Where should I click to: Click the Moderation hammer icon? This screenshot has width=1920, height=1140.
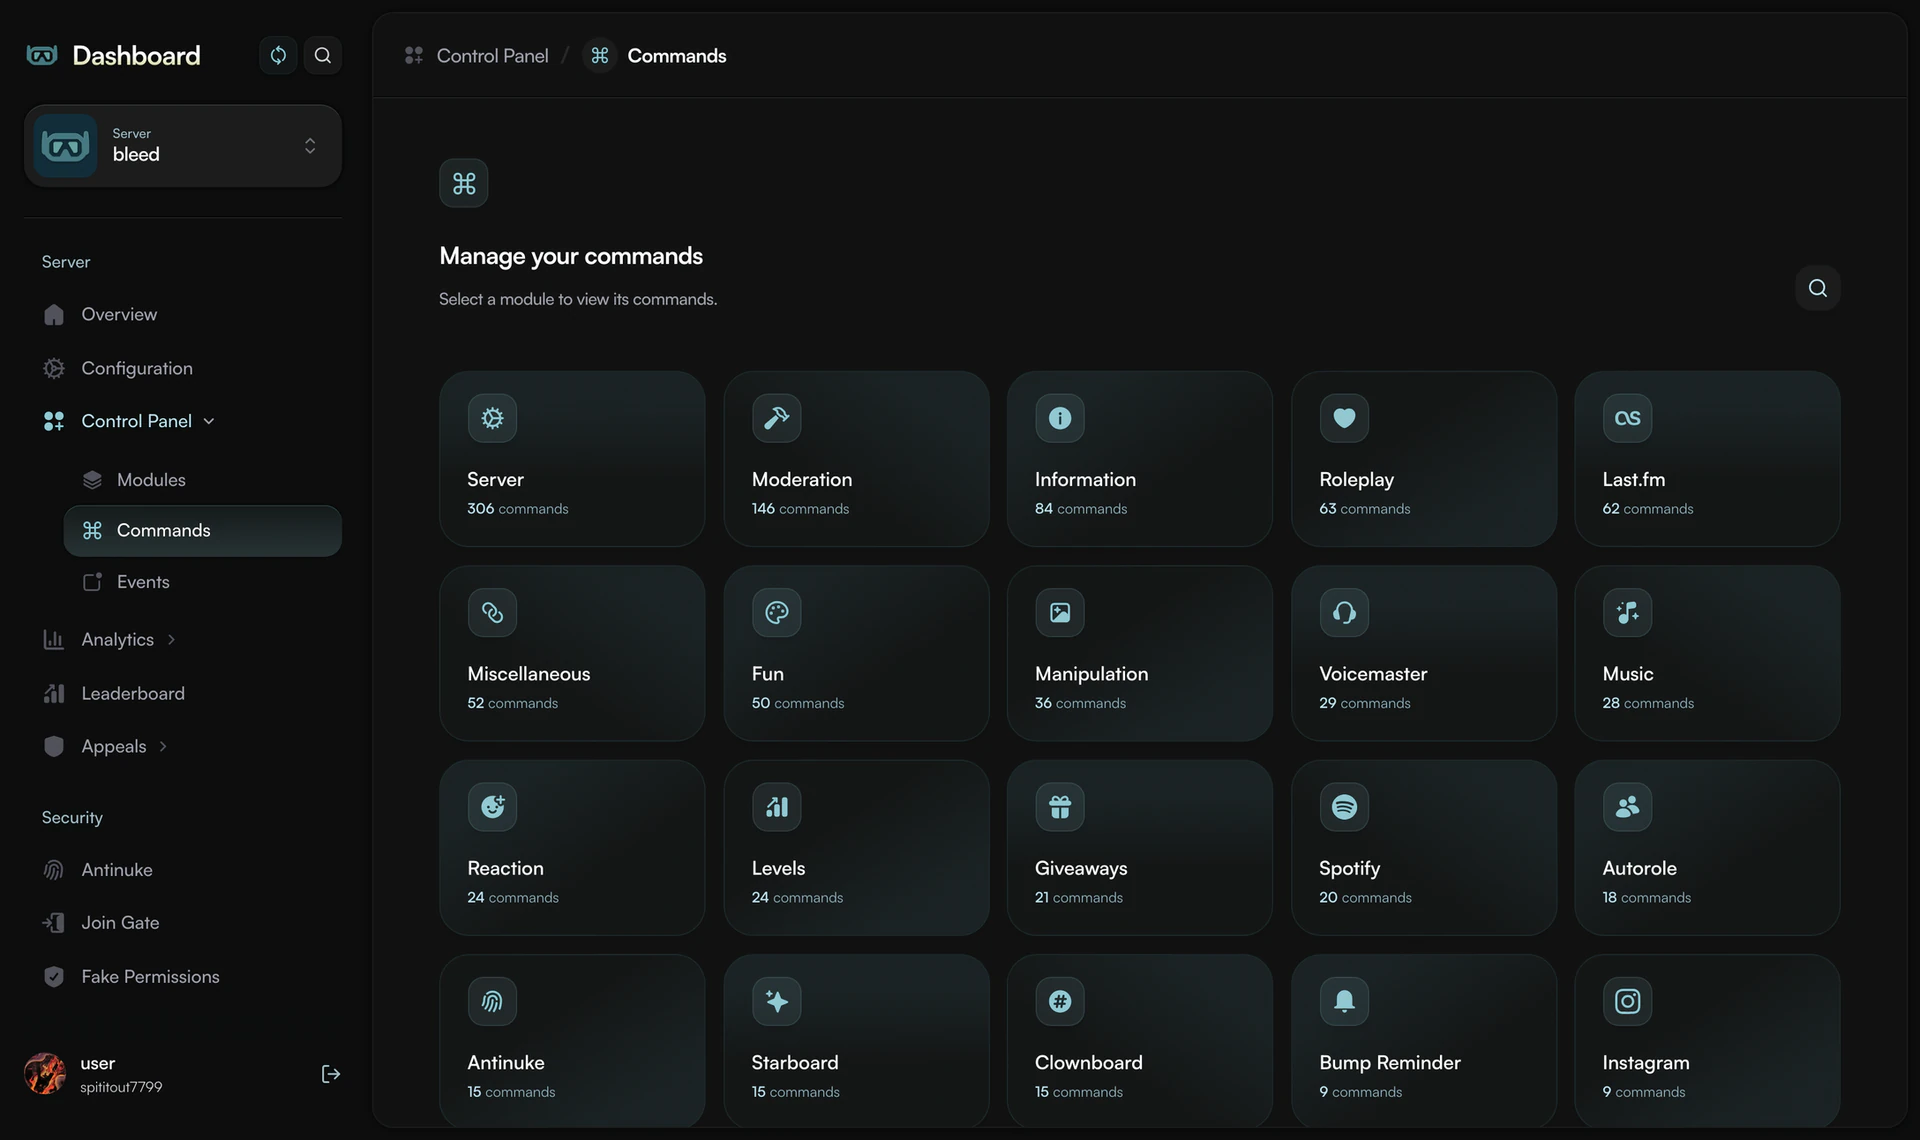coord(776,418)
